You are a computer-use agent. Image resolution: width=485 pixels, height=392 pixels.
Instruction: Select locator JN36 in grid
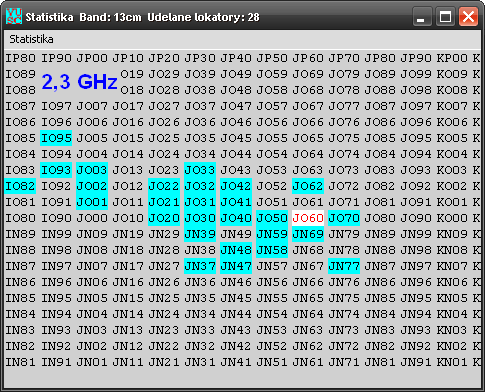click(x=200, y=282)
